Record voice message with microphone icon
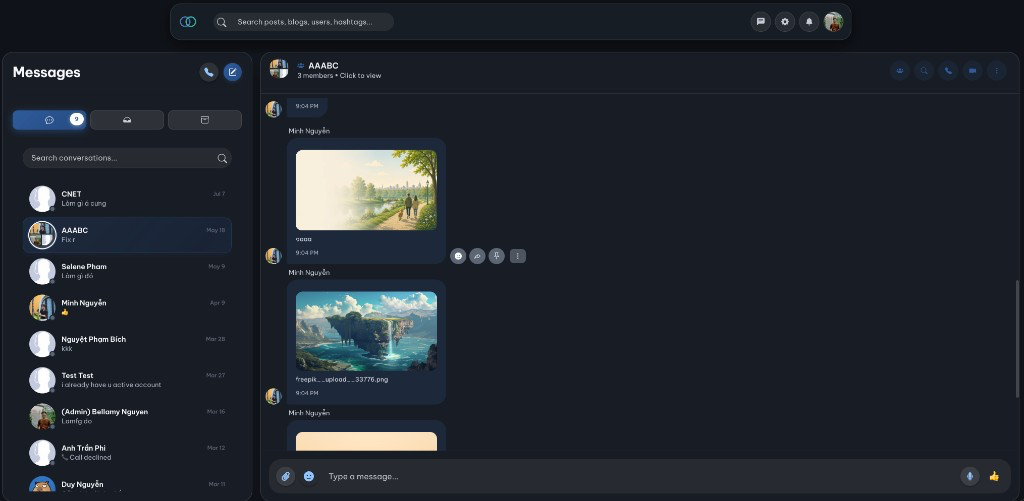Viewport: 1024px width, 501px height. point(970,476)
